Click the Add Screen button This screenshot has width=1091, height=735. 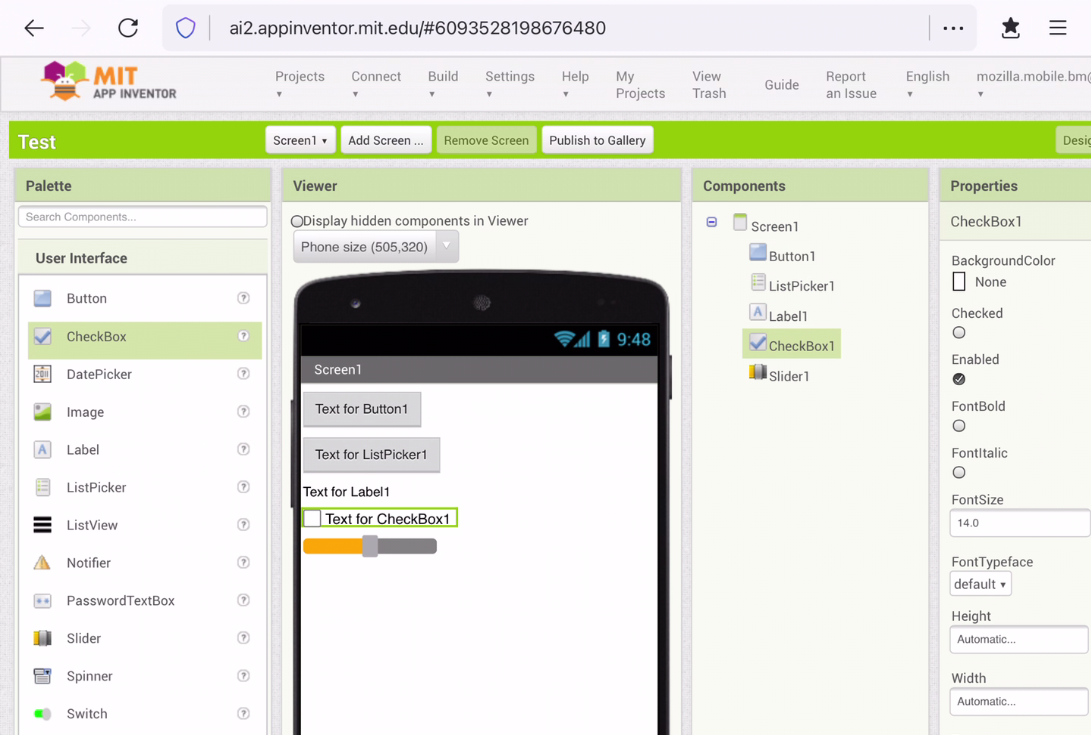click(386, 140)
